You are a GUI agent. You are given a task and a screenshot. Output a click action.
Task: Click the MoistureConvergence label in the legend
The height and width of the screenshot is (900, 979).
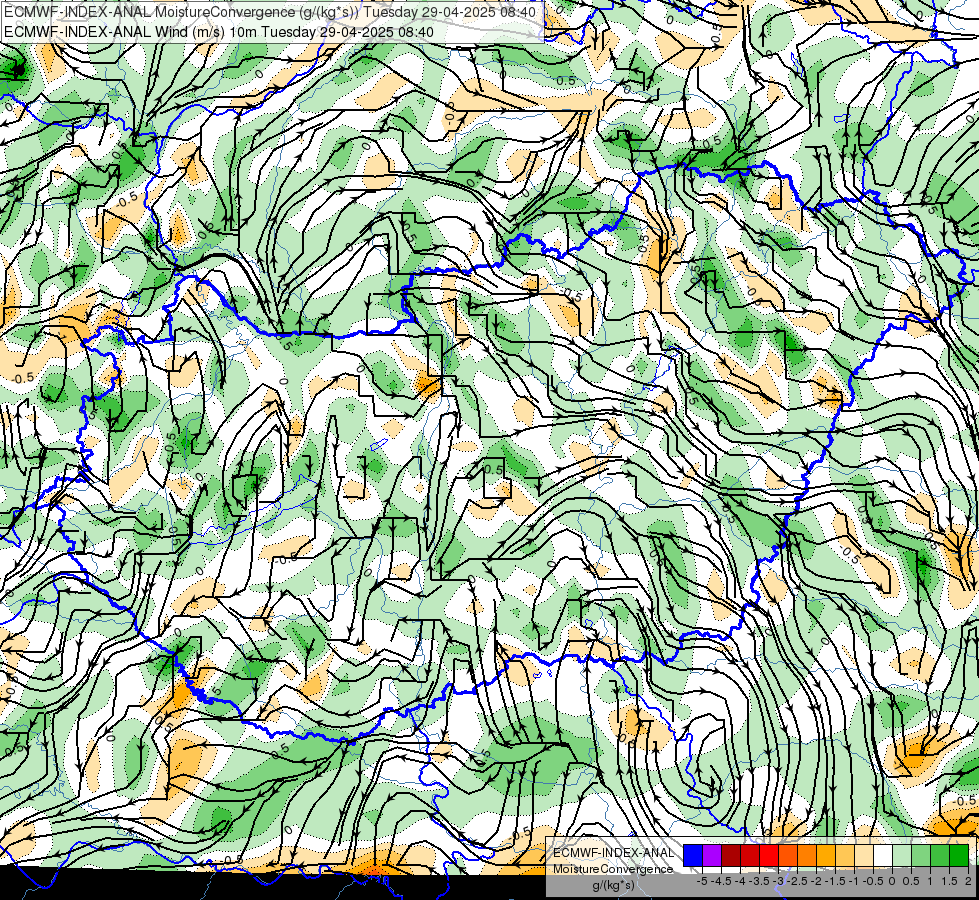(x=613, y=869)
